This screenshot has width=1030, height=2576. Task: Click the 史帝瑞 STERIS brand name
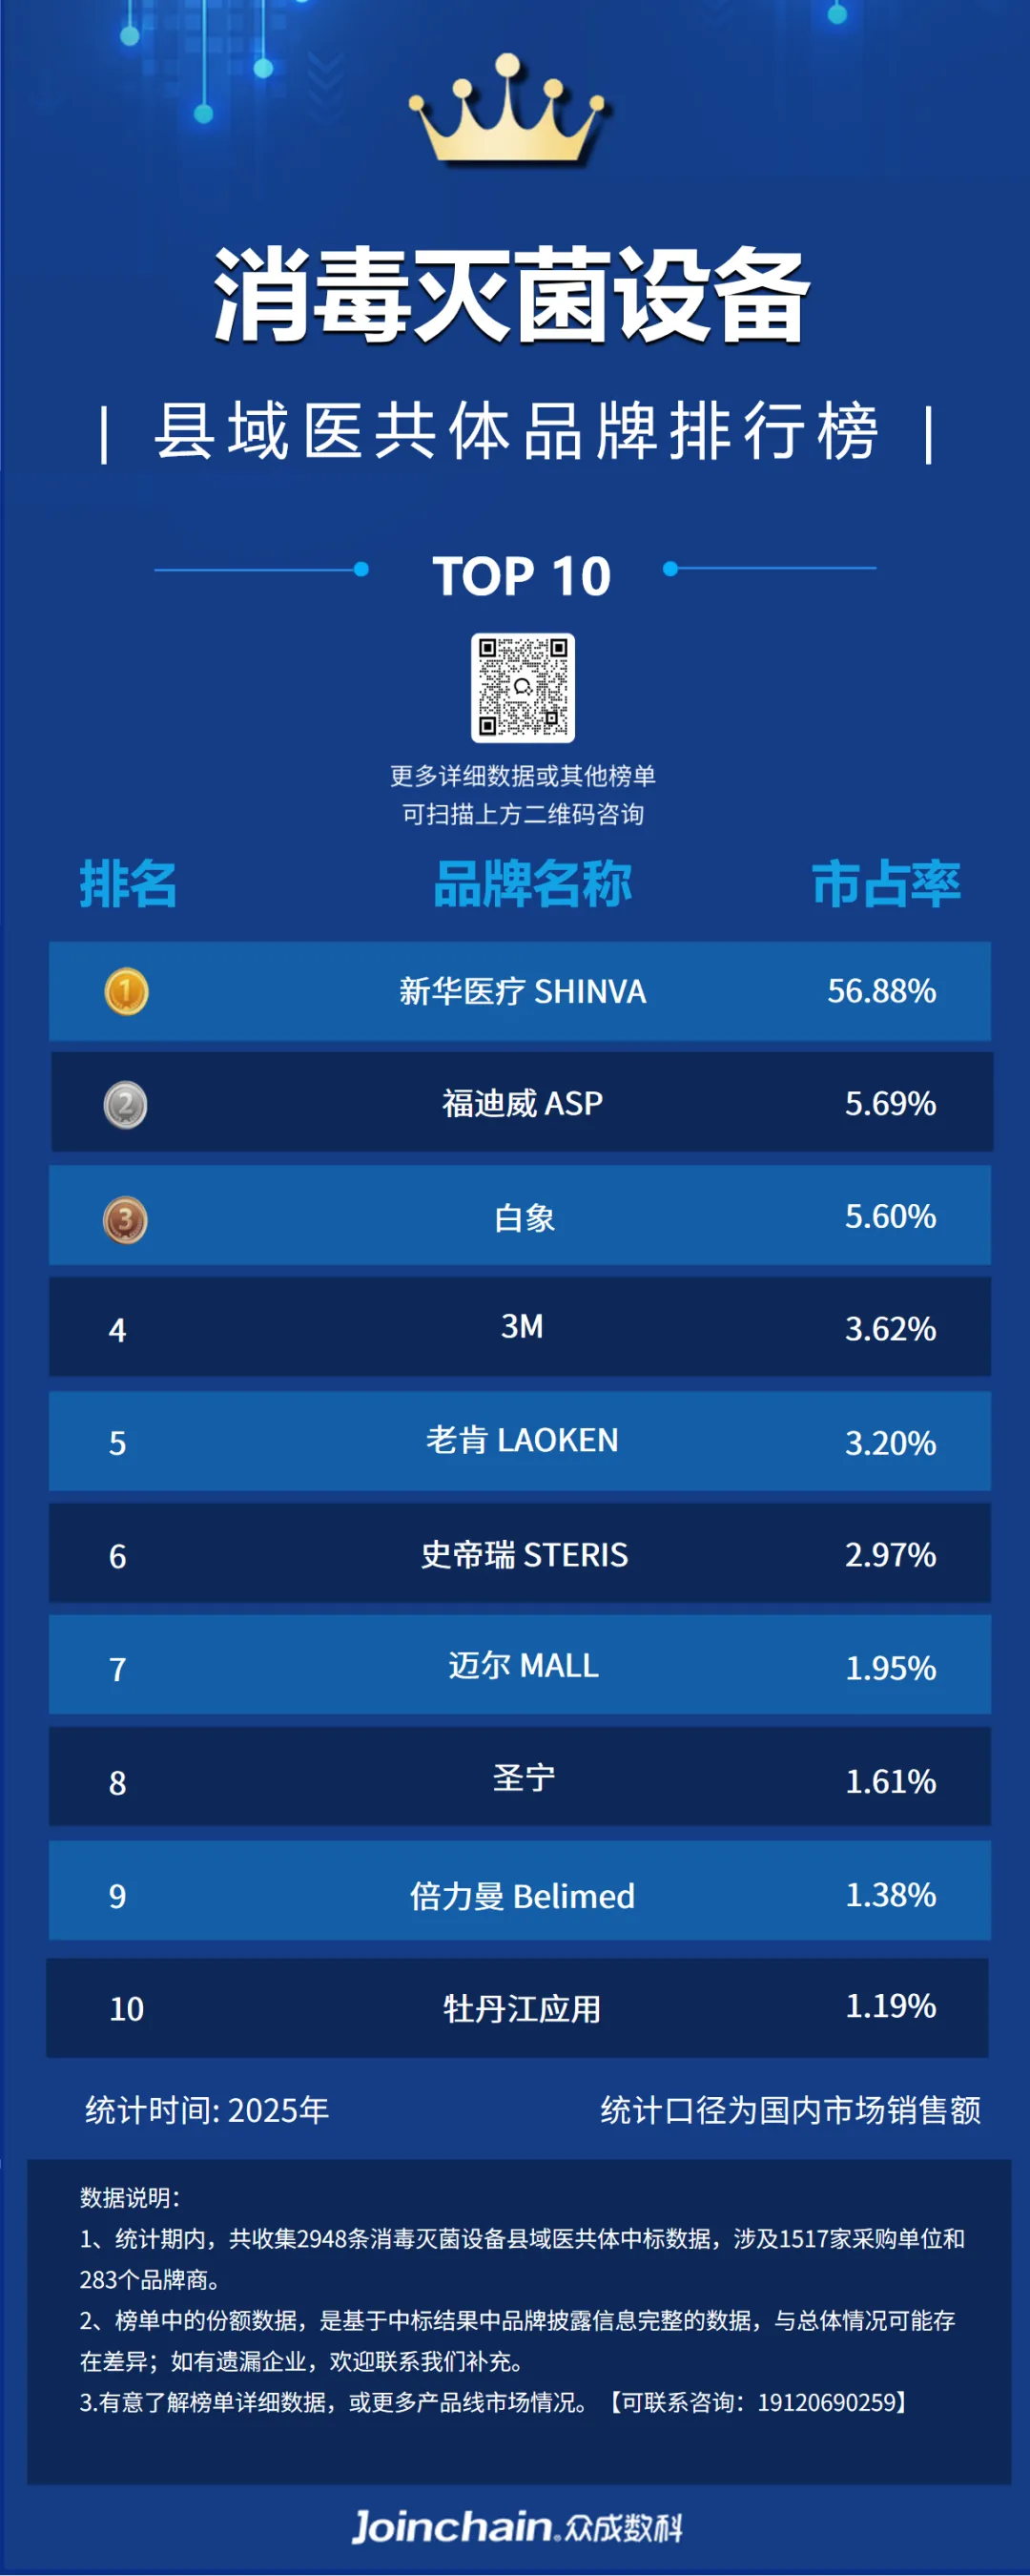click(524, 1554)
